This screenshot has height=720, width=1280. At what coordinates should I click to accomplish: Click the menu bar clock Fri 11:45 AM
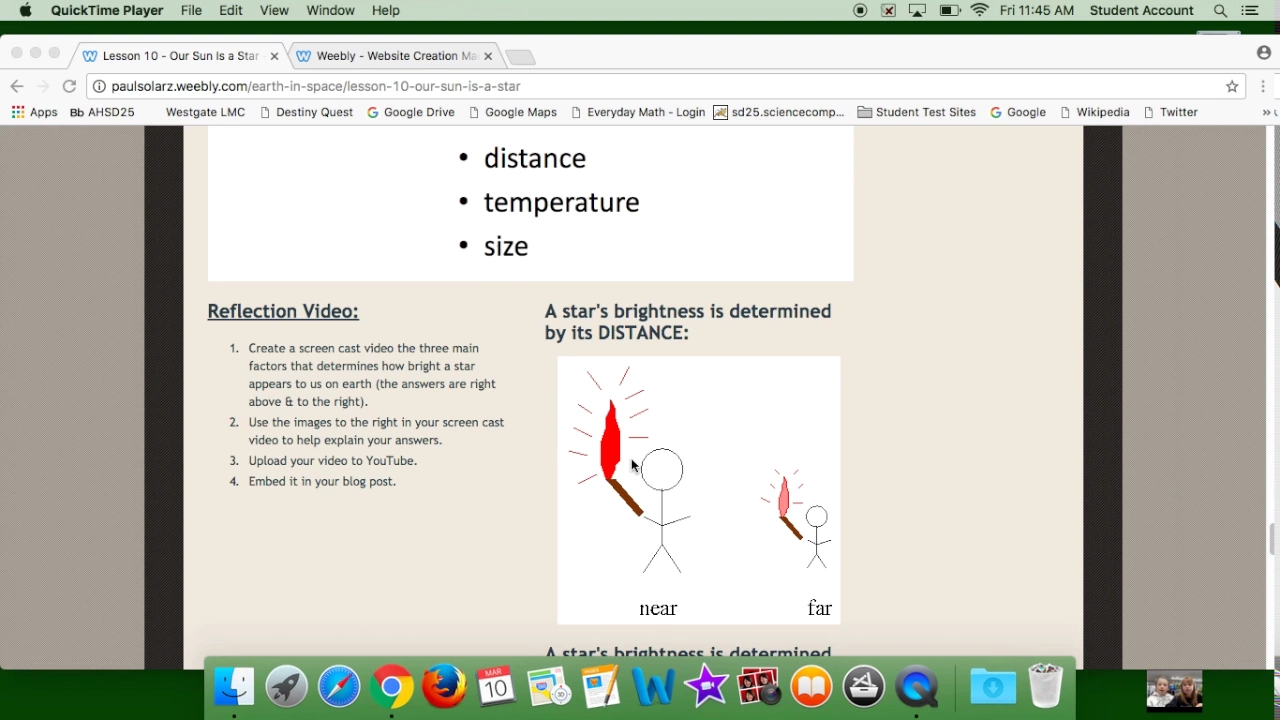point(1037,10)
